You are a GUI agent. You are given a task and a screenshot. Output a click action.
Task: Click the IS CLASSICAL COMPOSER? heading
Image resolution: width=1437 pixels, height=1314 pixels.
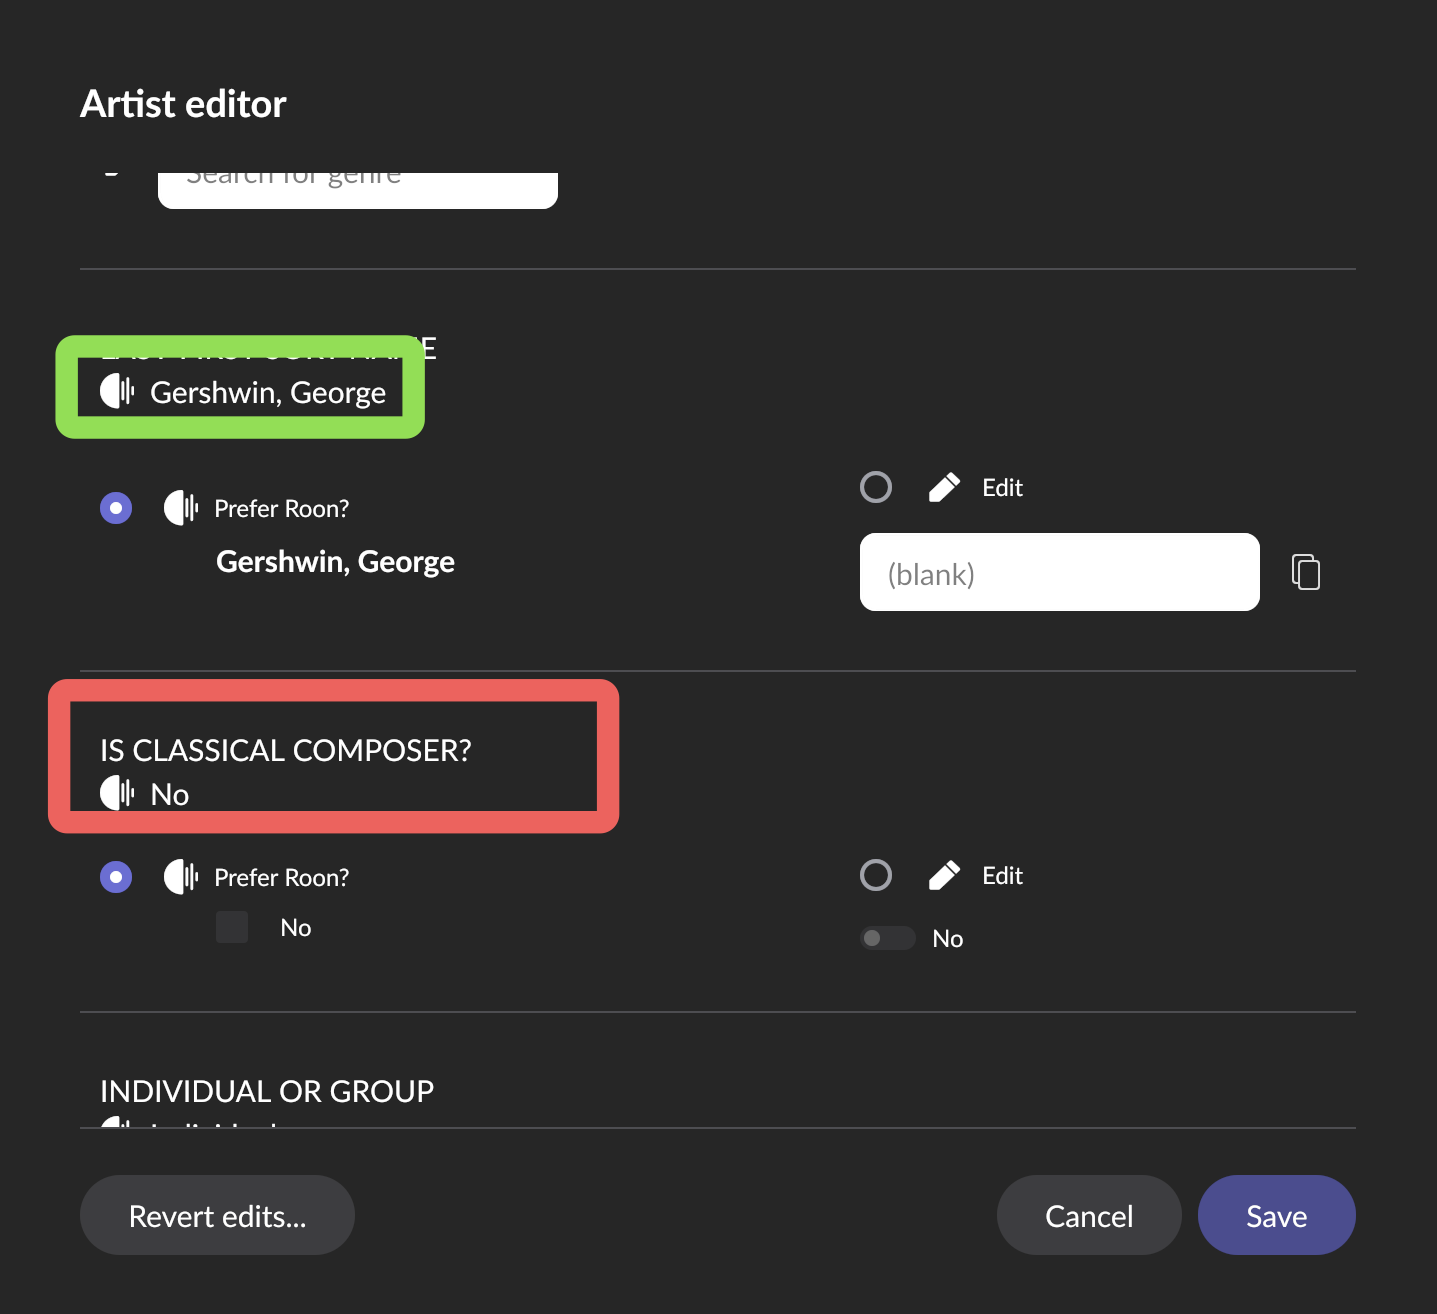point(286,750)
